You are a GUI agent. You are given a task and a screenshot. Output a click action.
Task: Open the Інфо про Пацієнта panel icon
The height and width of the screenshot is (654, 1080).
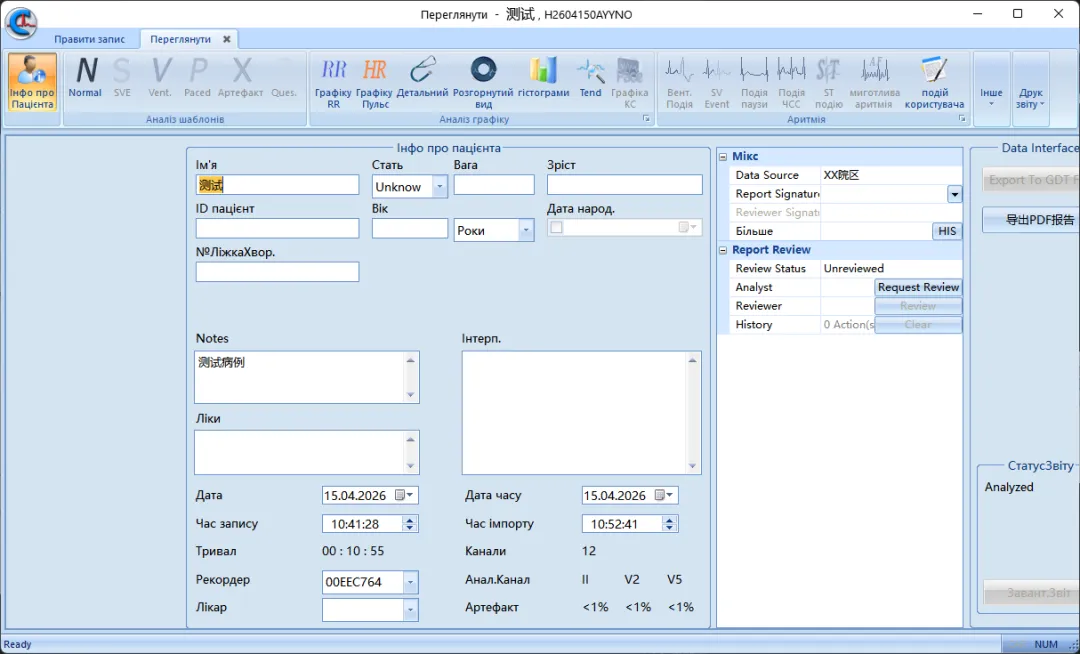tap(32, 82)
